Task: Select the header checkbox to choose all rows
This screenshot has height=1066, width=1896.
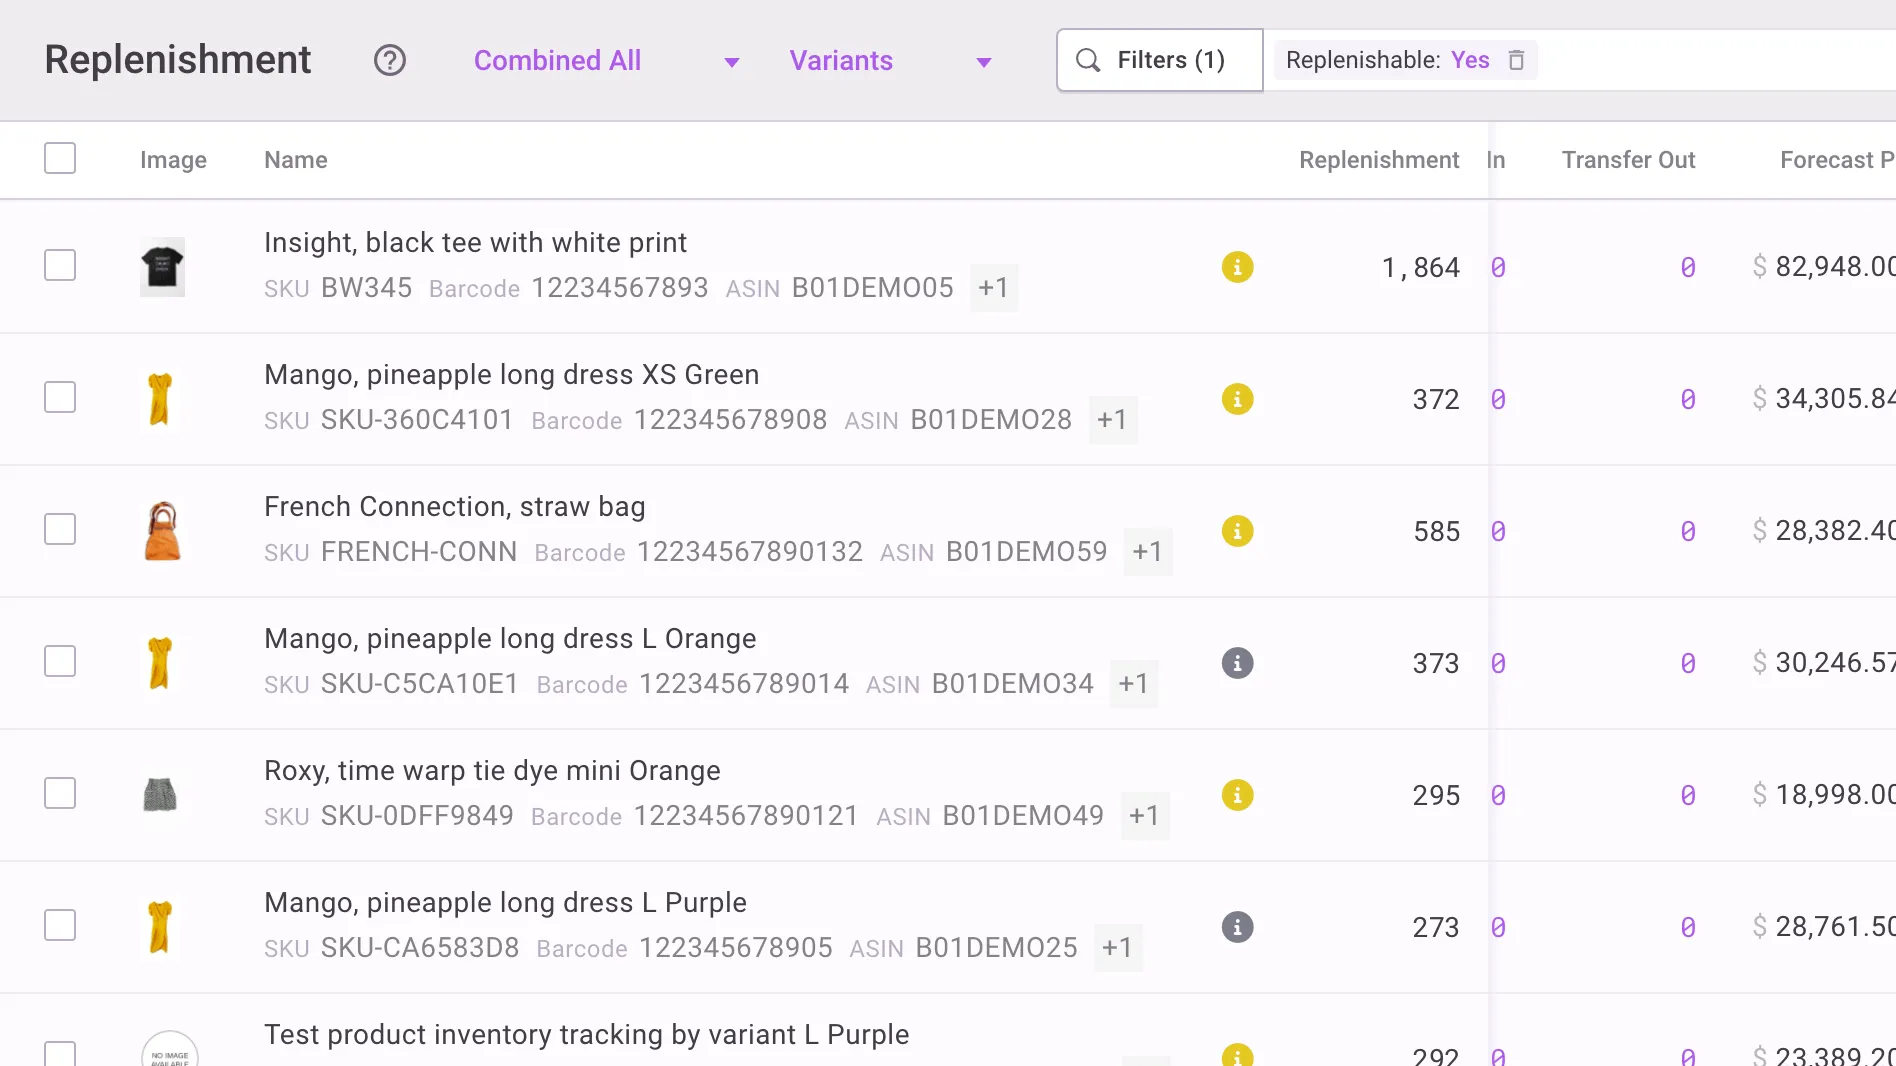Action: 59,158
